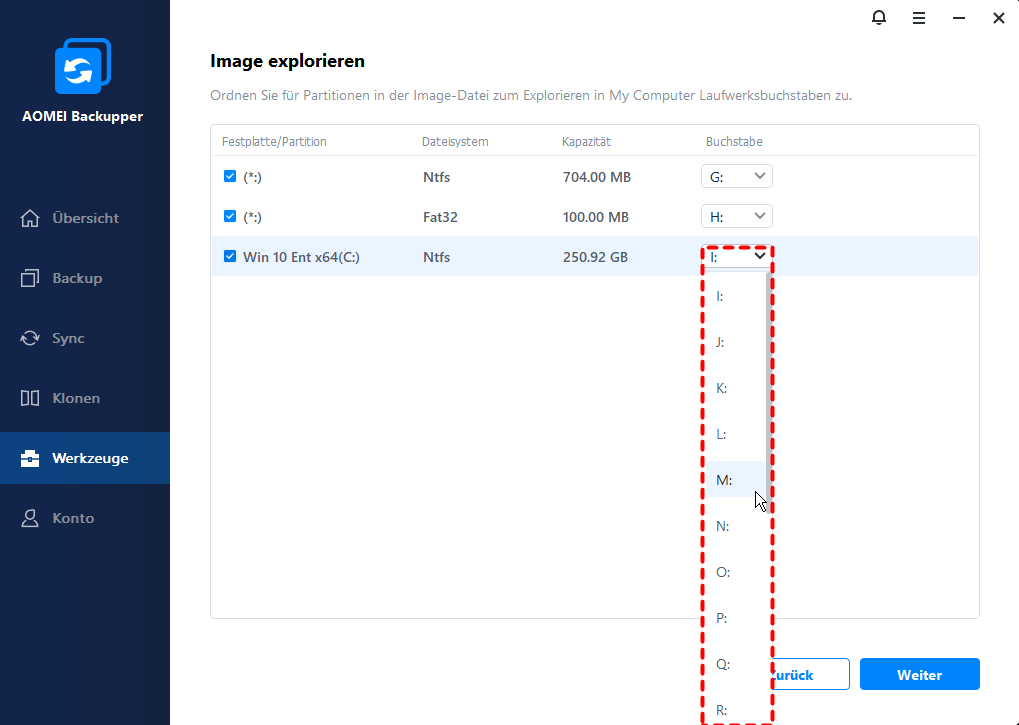Choose drive letter K: from list
Viewport: 1019px width, 725px height.
[736, 388]
